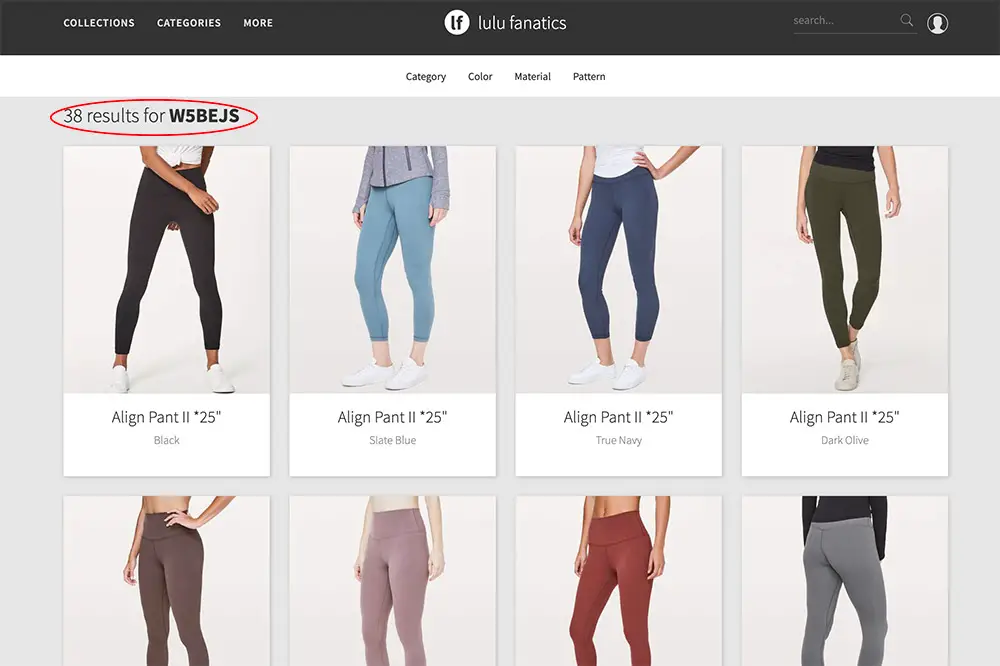The height and width of the screenshot is (666, 1000).
Task: Open the dusty pink leggings product photo
Action: click(x=392, y=581)
